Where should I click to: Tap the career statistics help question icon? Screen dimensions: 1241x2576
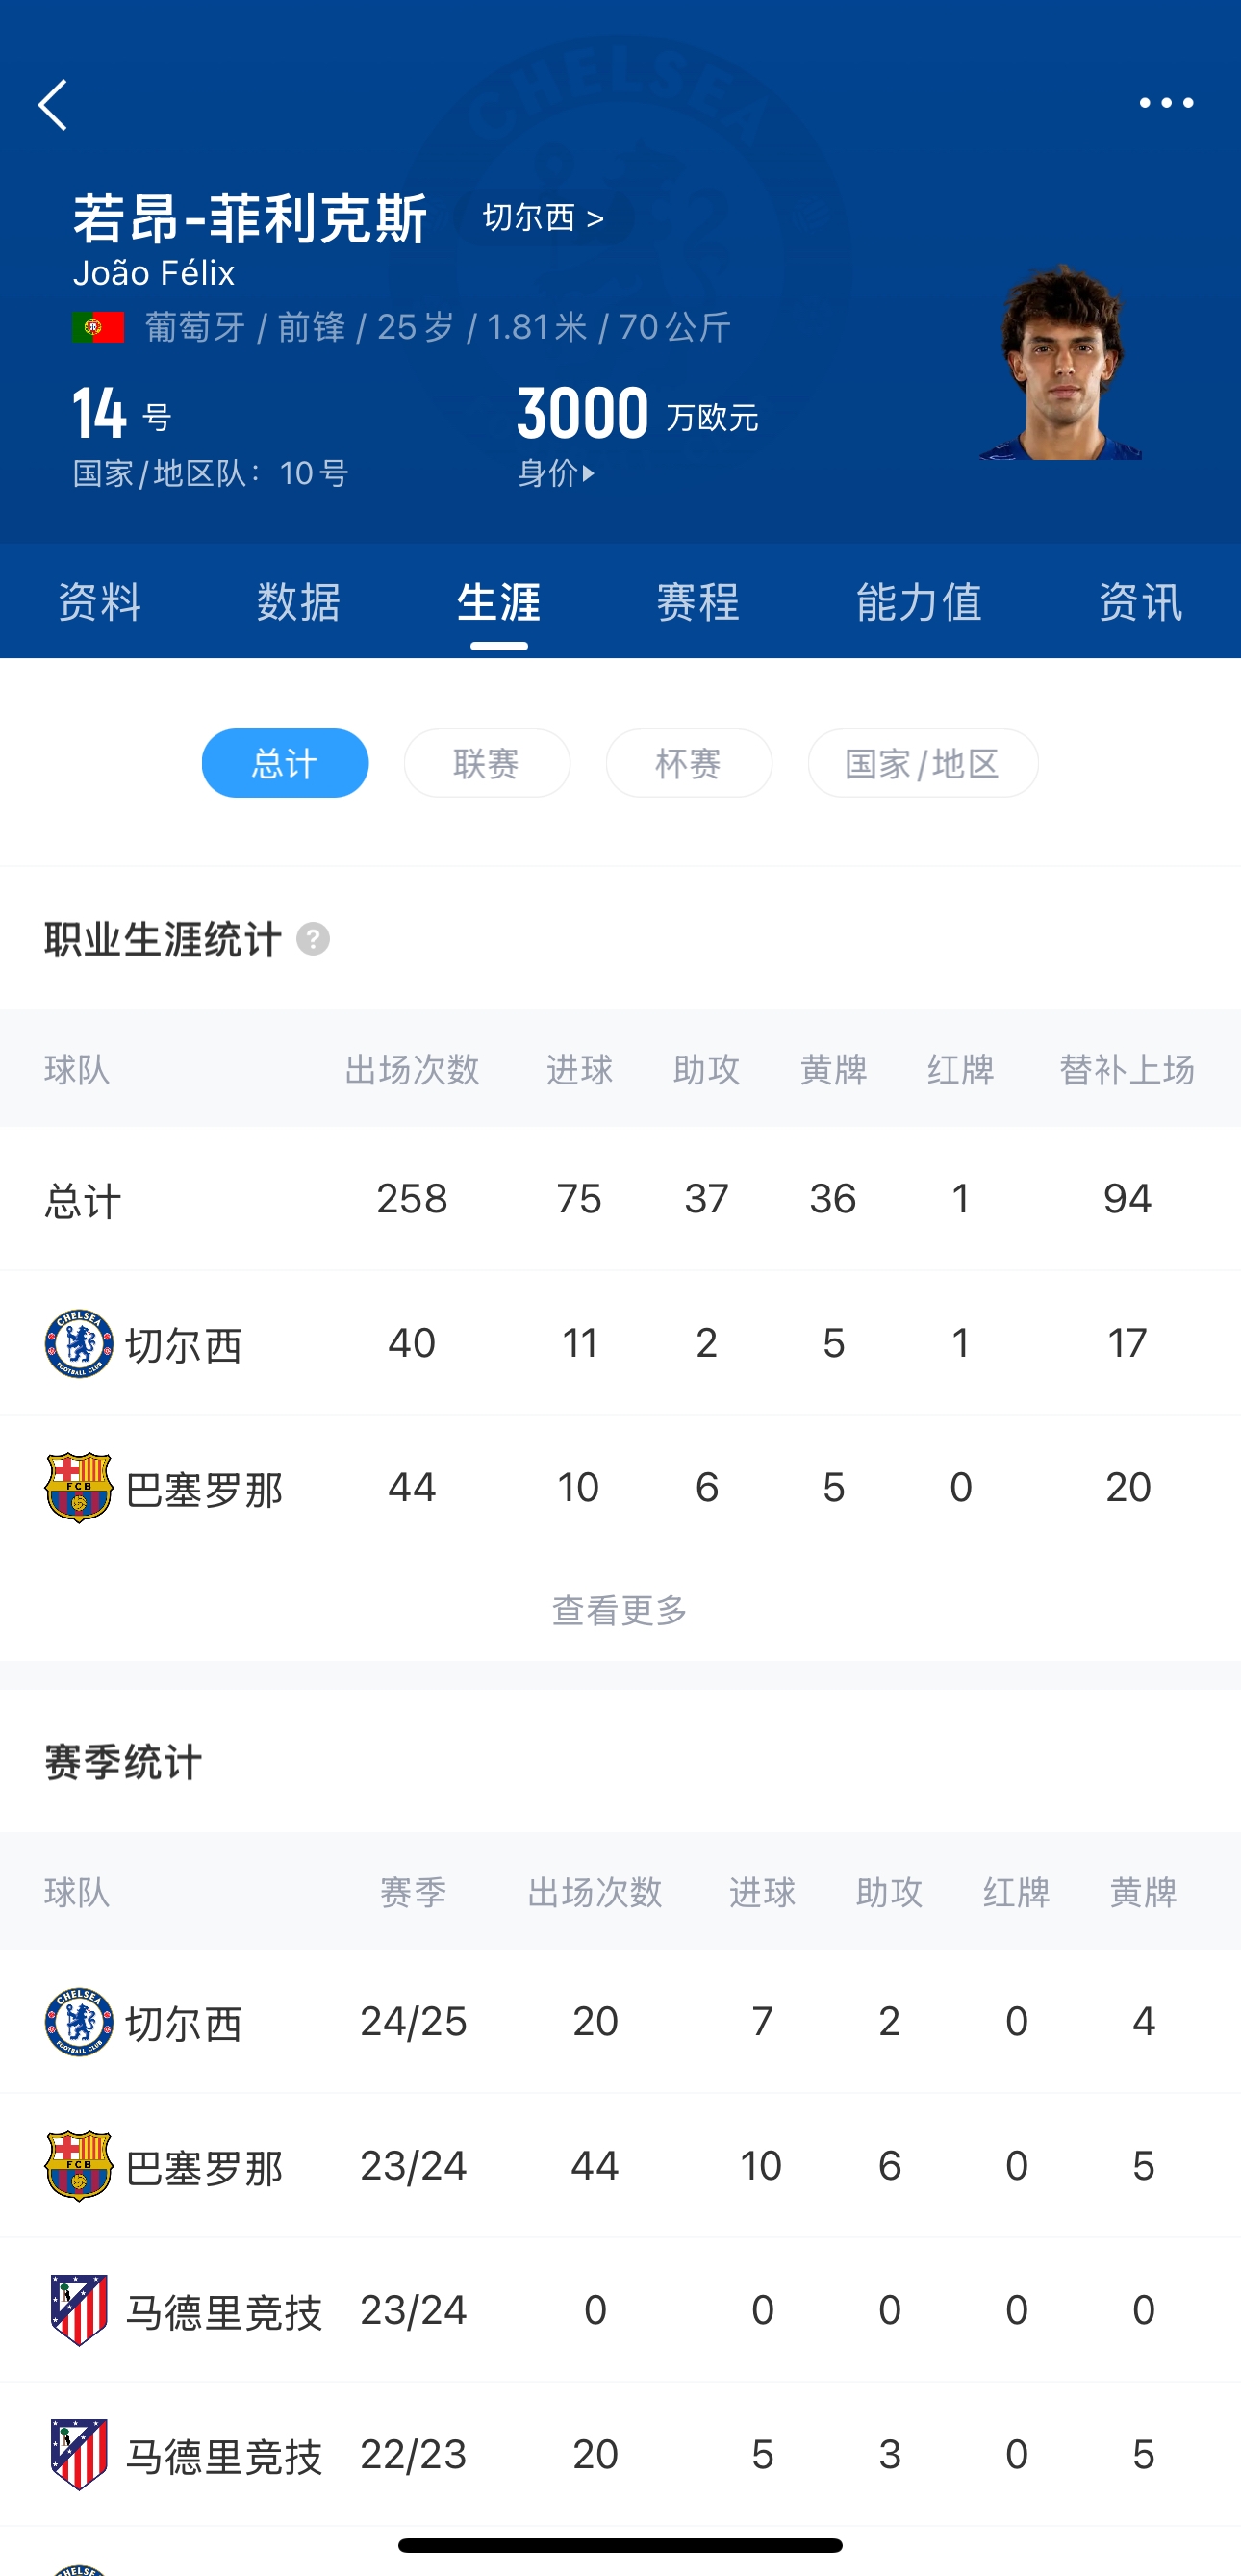(313, 939)
